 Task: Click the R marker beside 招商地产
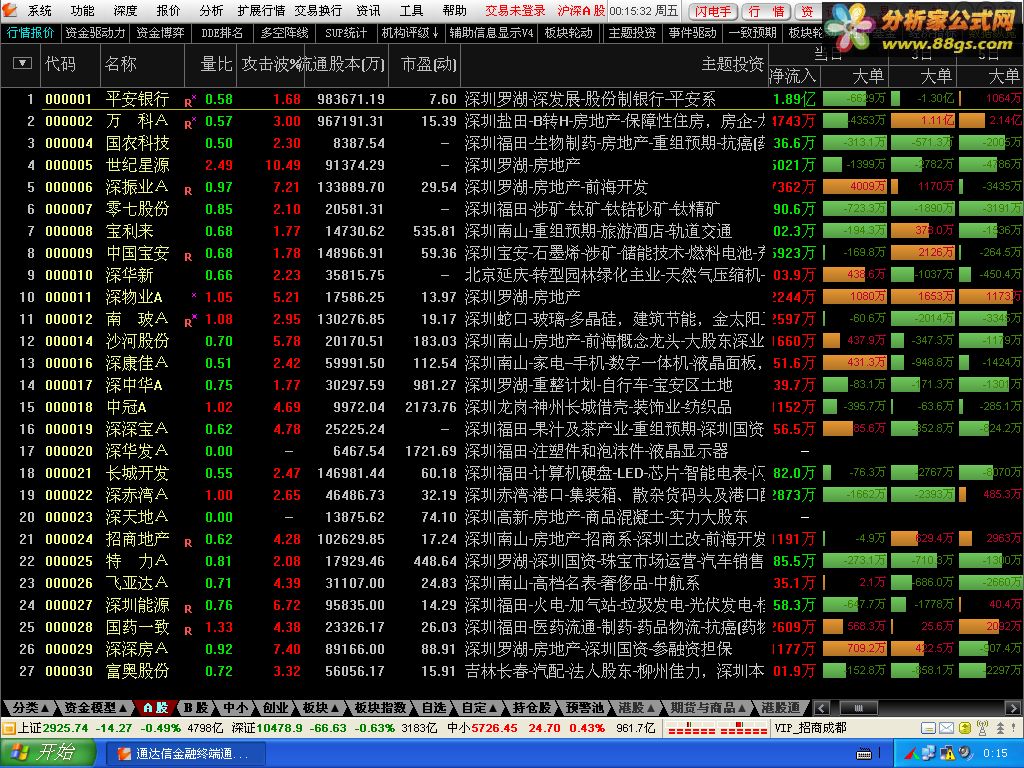point(188,543)
